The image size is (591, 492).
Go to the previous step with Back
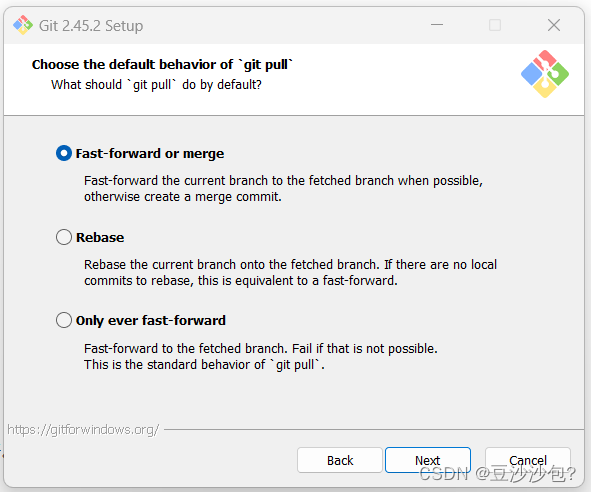340,460
